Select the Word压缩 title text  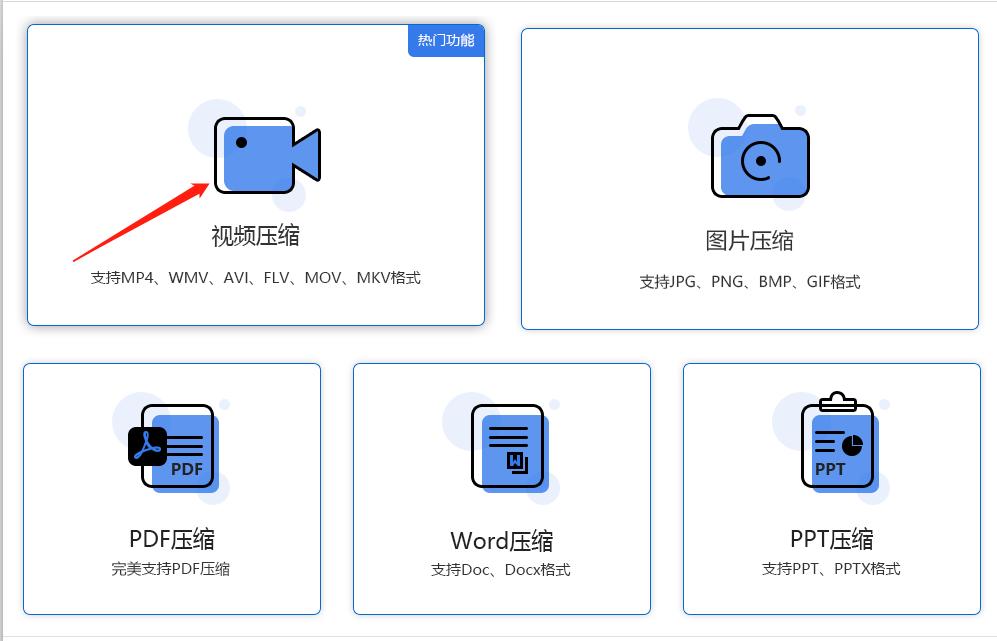point(502,541)
